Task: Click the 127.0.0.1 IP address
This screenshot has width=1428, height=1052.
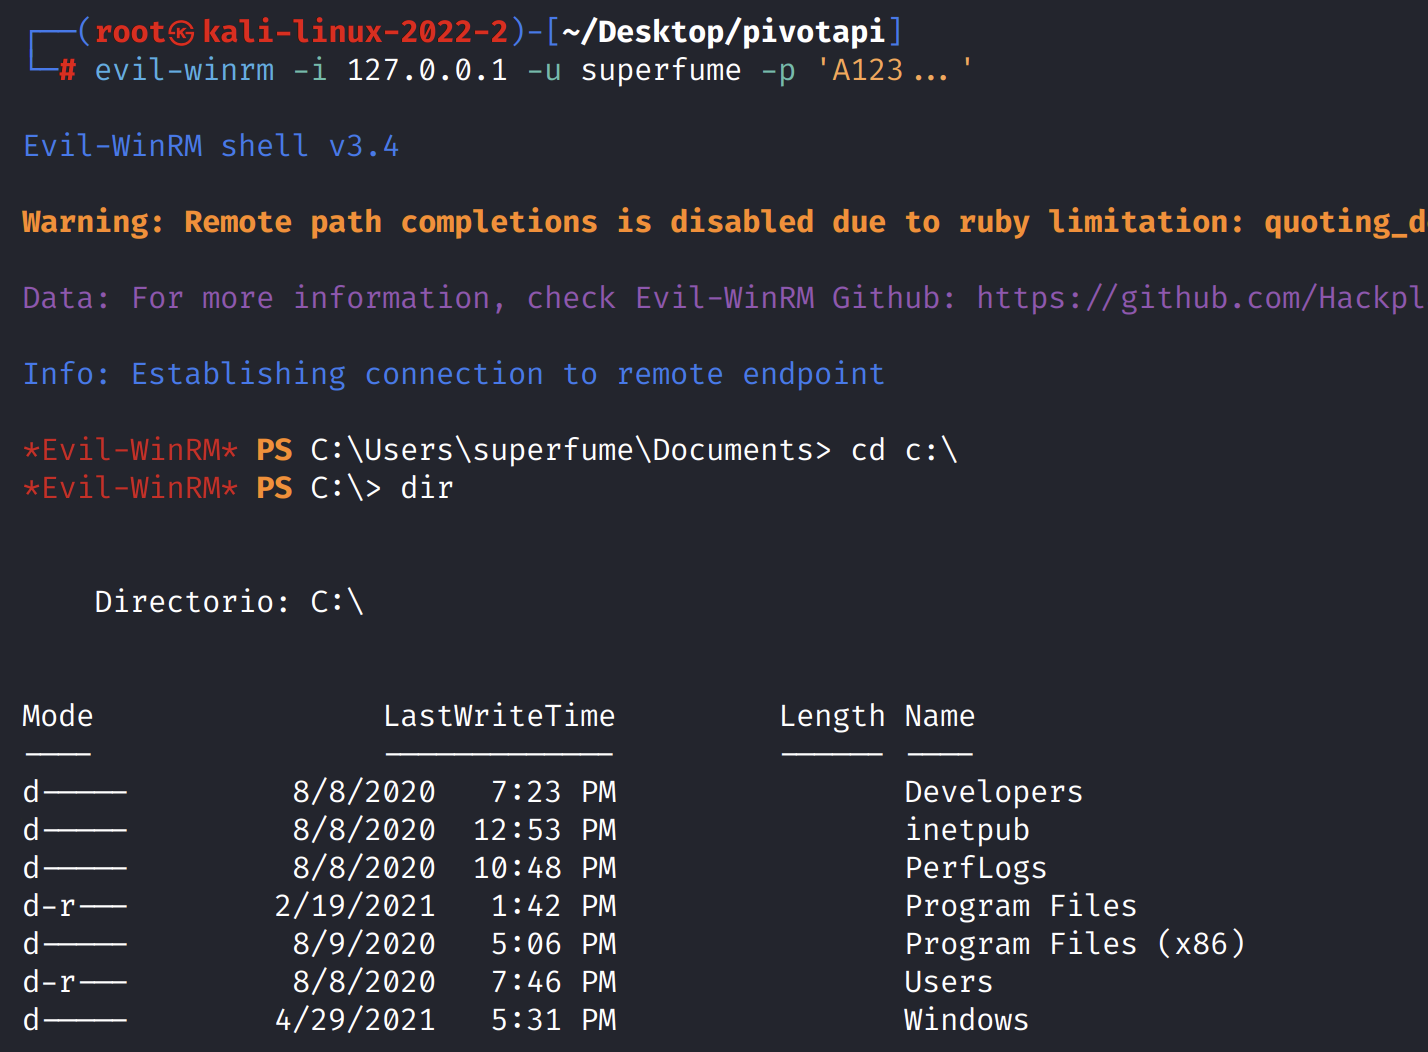Action: click(427, 71)
